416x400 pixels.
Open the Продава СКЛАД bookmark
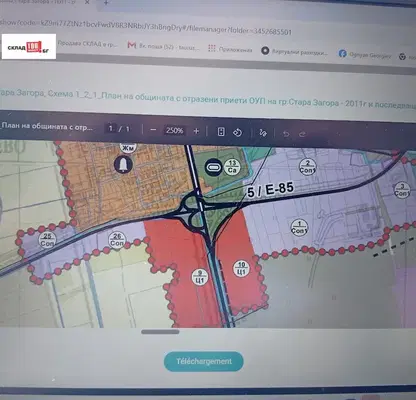point(87,44)
